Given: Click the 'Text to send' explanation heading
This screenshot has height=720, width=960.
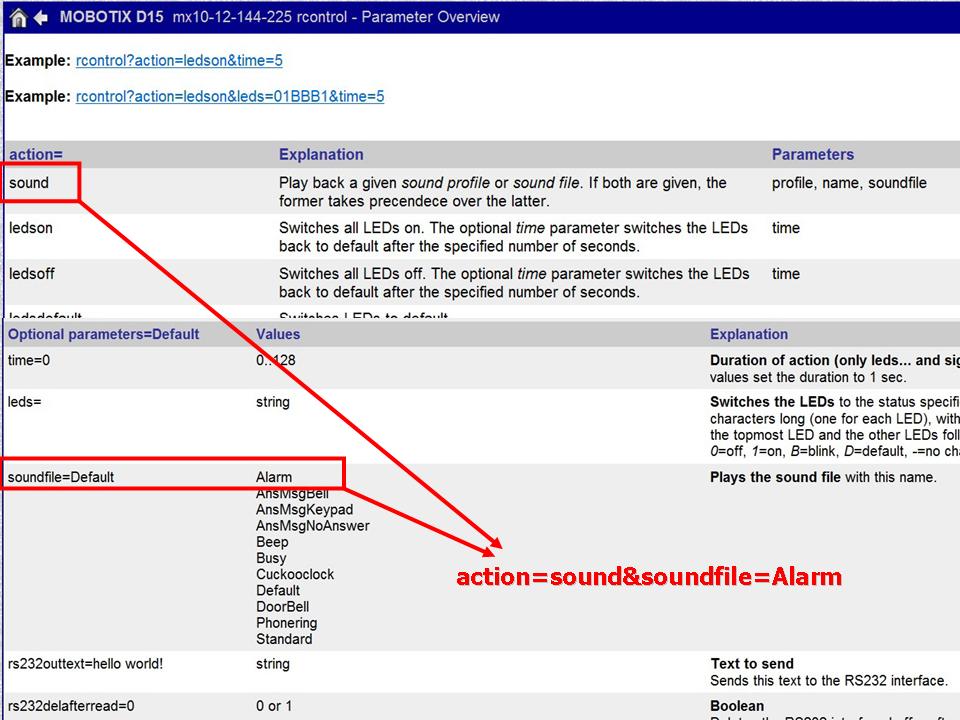Looking at the screenshot, I should (752, 664).
